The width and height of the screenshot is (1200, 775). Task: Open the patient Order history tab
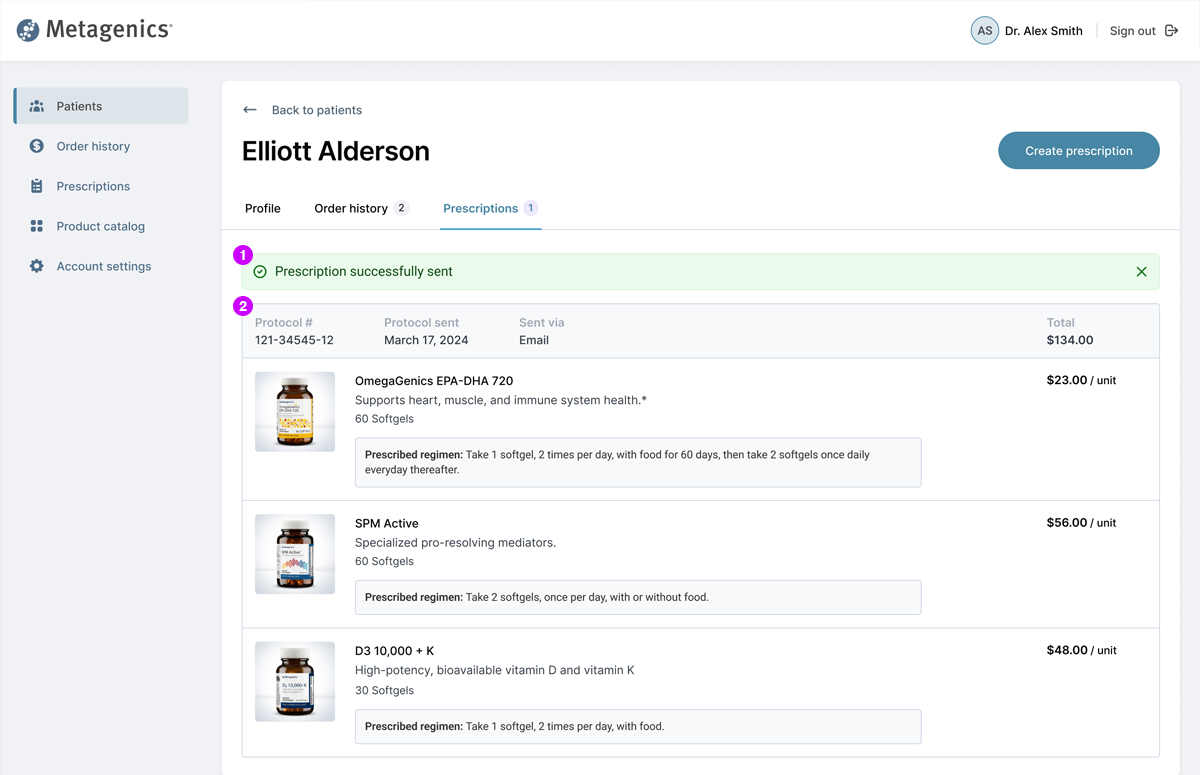[x=351, y=208]
